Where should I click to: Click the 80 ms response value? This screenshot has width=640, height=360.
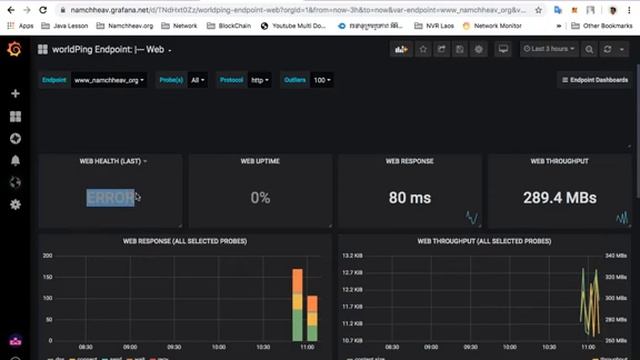pyautogui.click(x=409, y=198)
